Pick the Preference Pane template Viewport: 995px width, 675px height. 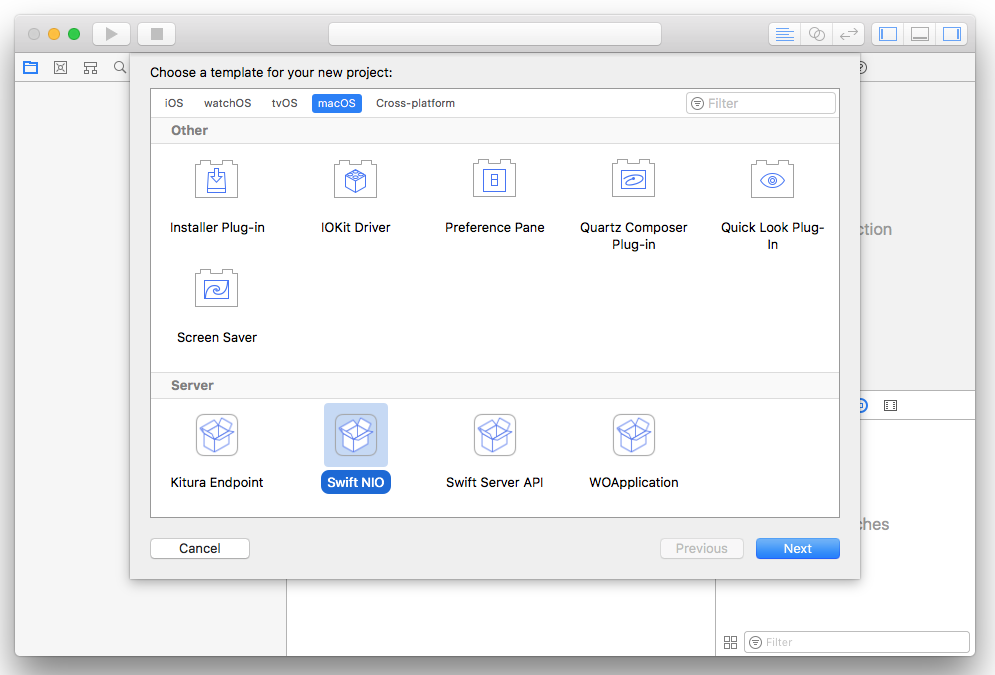point(494,197)
